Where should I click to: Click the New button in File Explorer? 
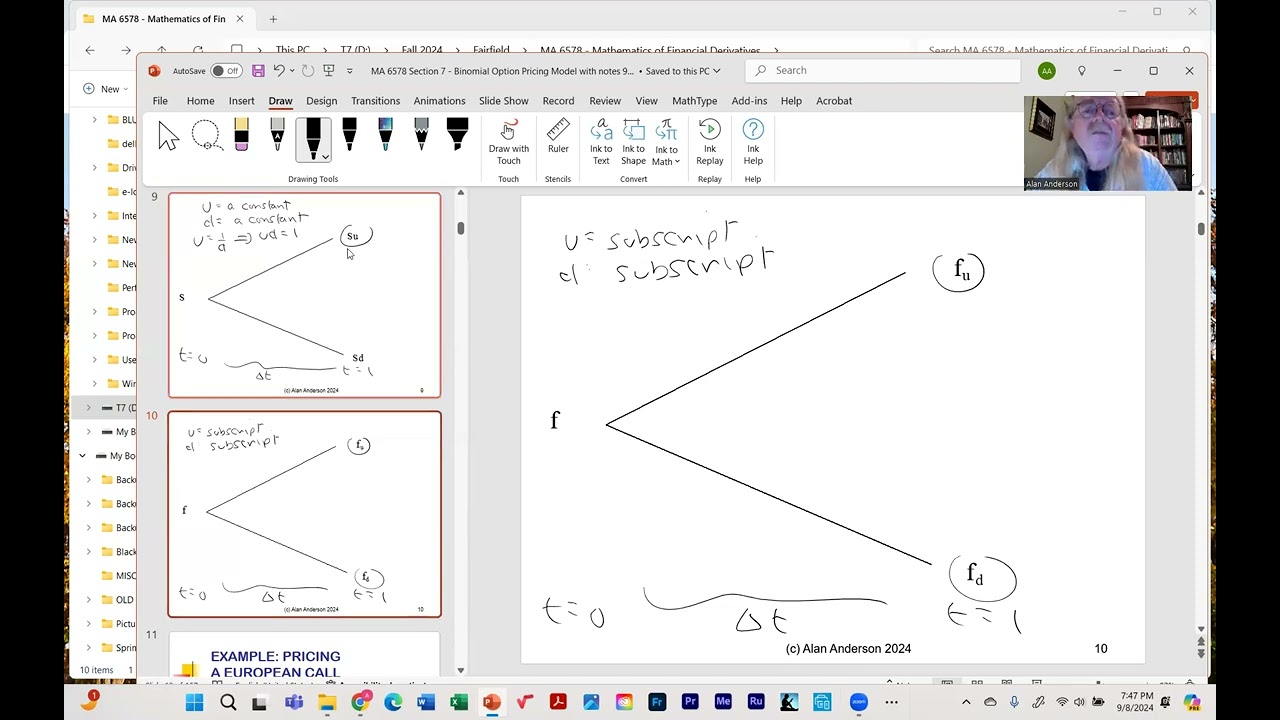click(x=104, y=89)
